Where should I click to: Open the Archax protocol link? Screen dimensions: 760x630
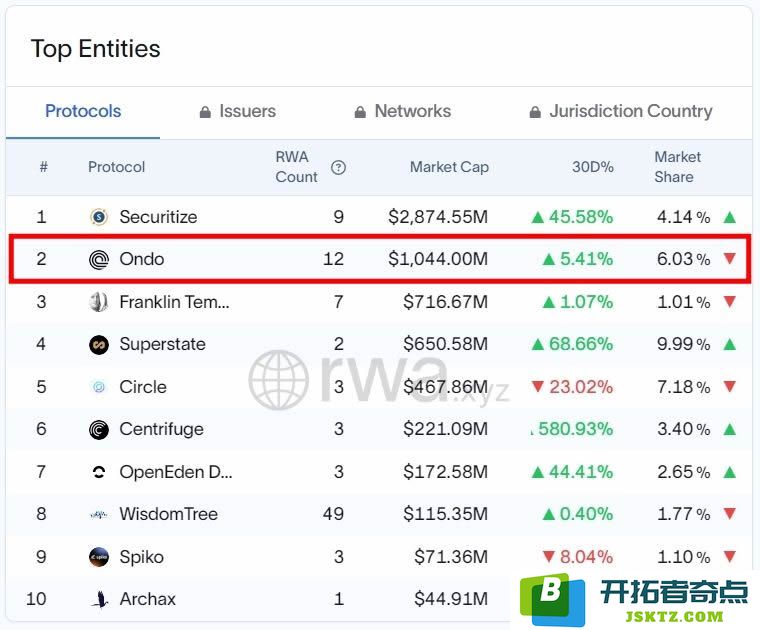coord(147,599)
